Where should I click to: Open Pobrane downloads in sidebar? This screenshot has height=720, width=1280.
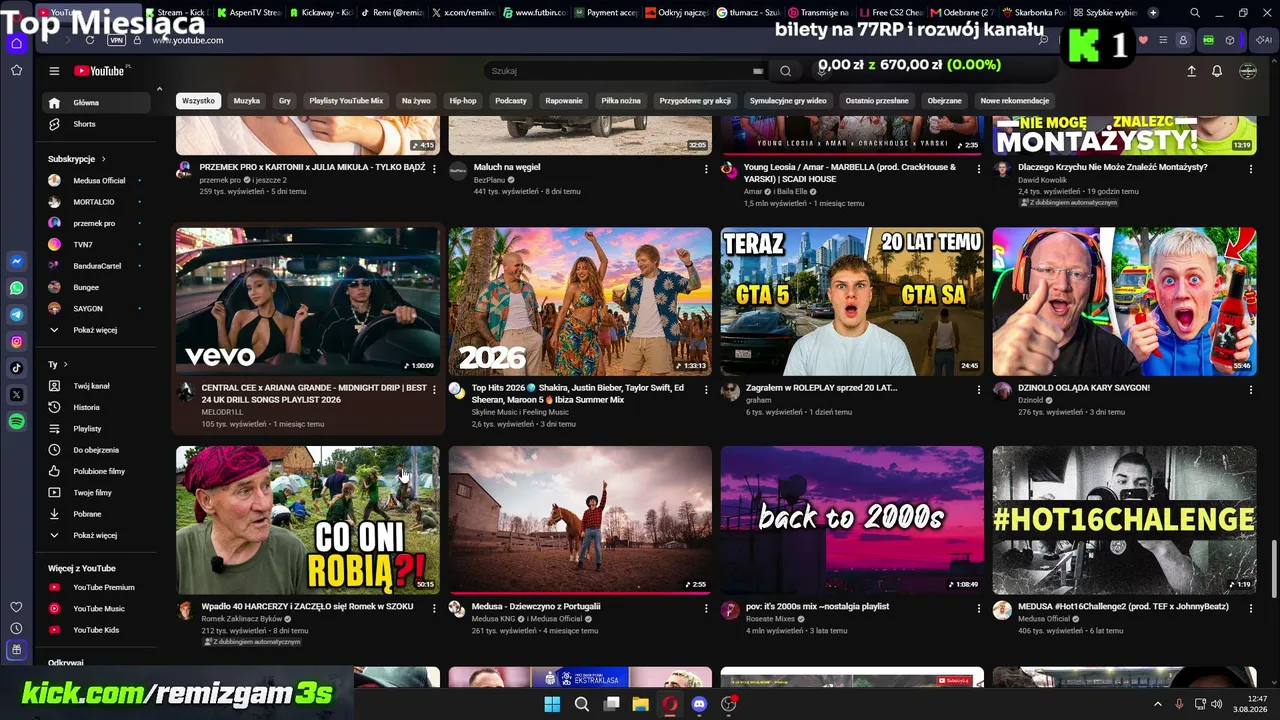click(x=87, y=514)
